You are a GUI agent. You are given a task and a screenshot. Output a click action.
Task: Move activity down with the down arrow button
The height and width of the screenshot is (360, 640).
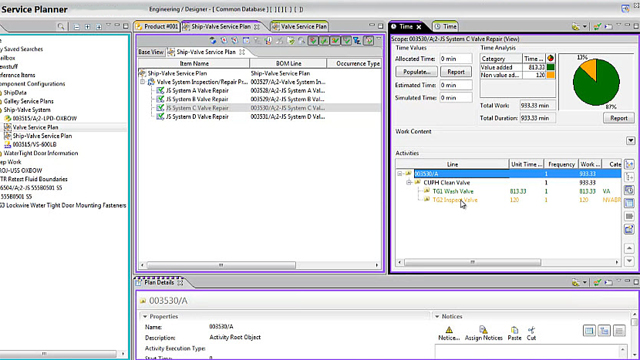click(x=629, y=261)
